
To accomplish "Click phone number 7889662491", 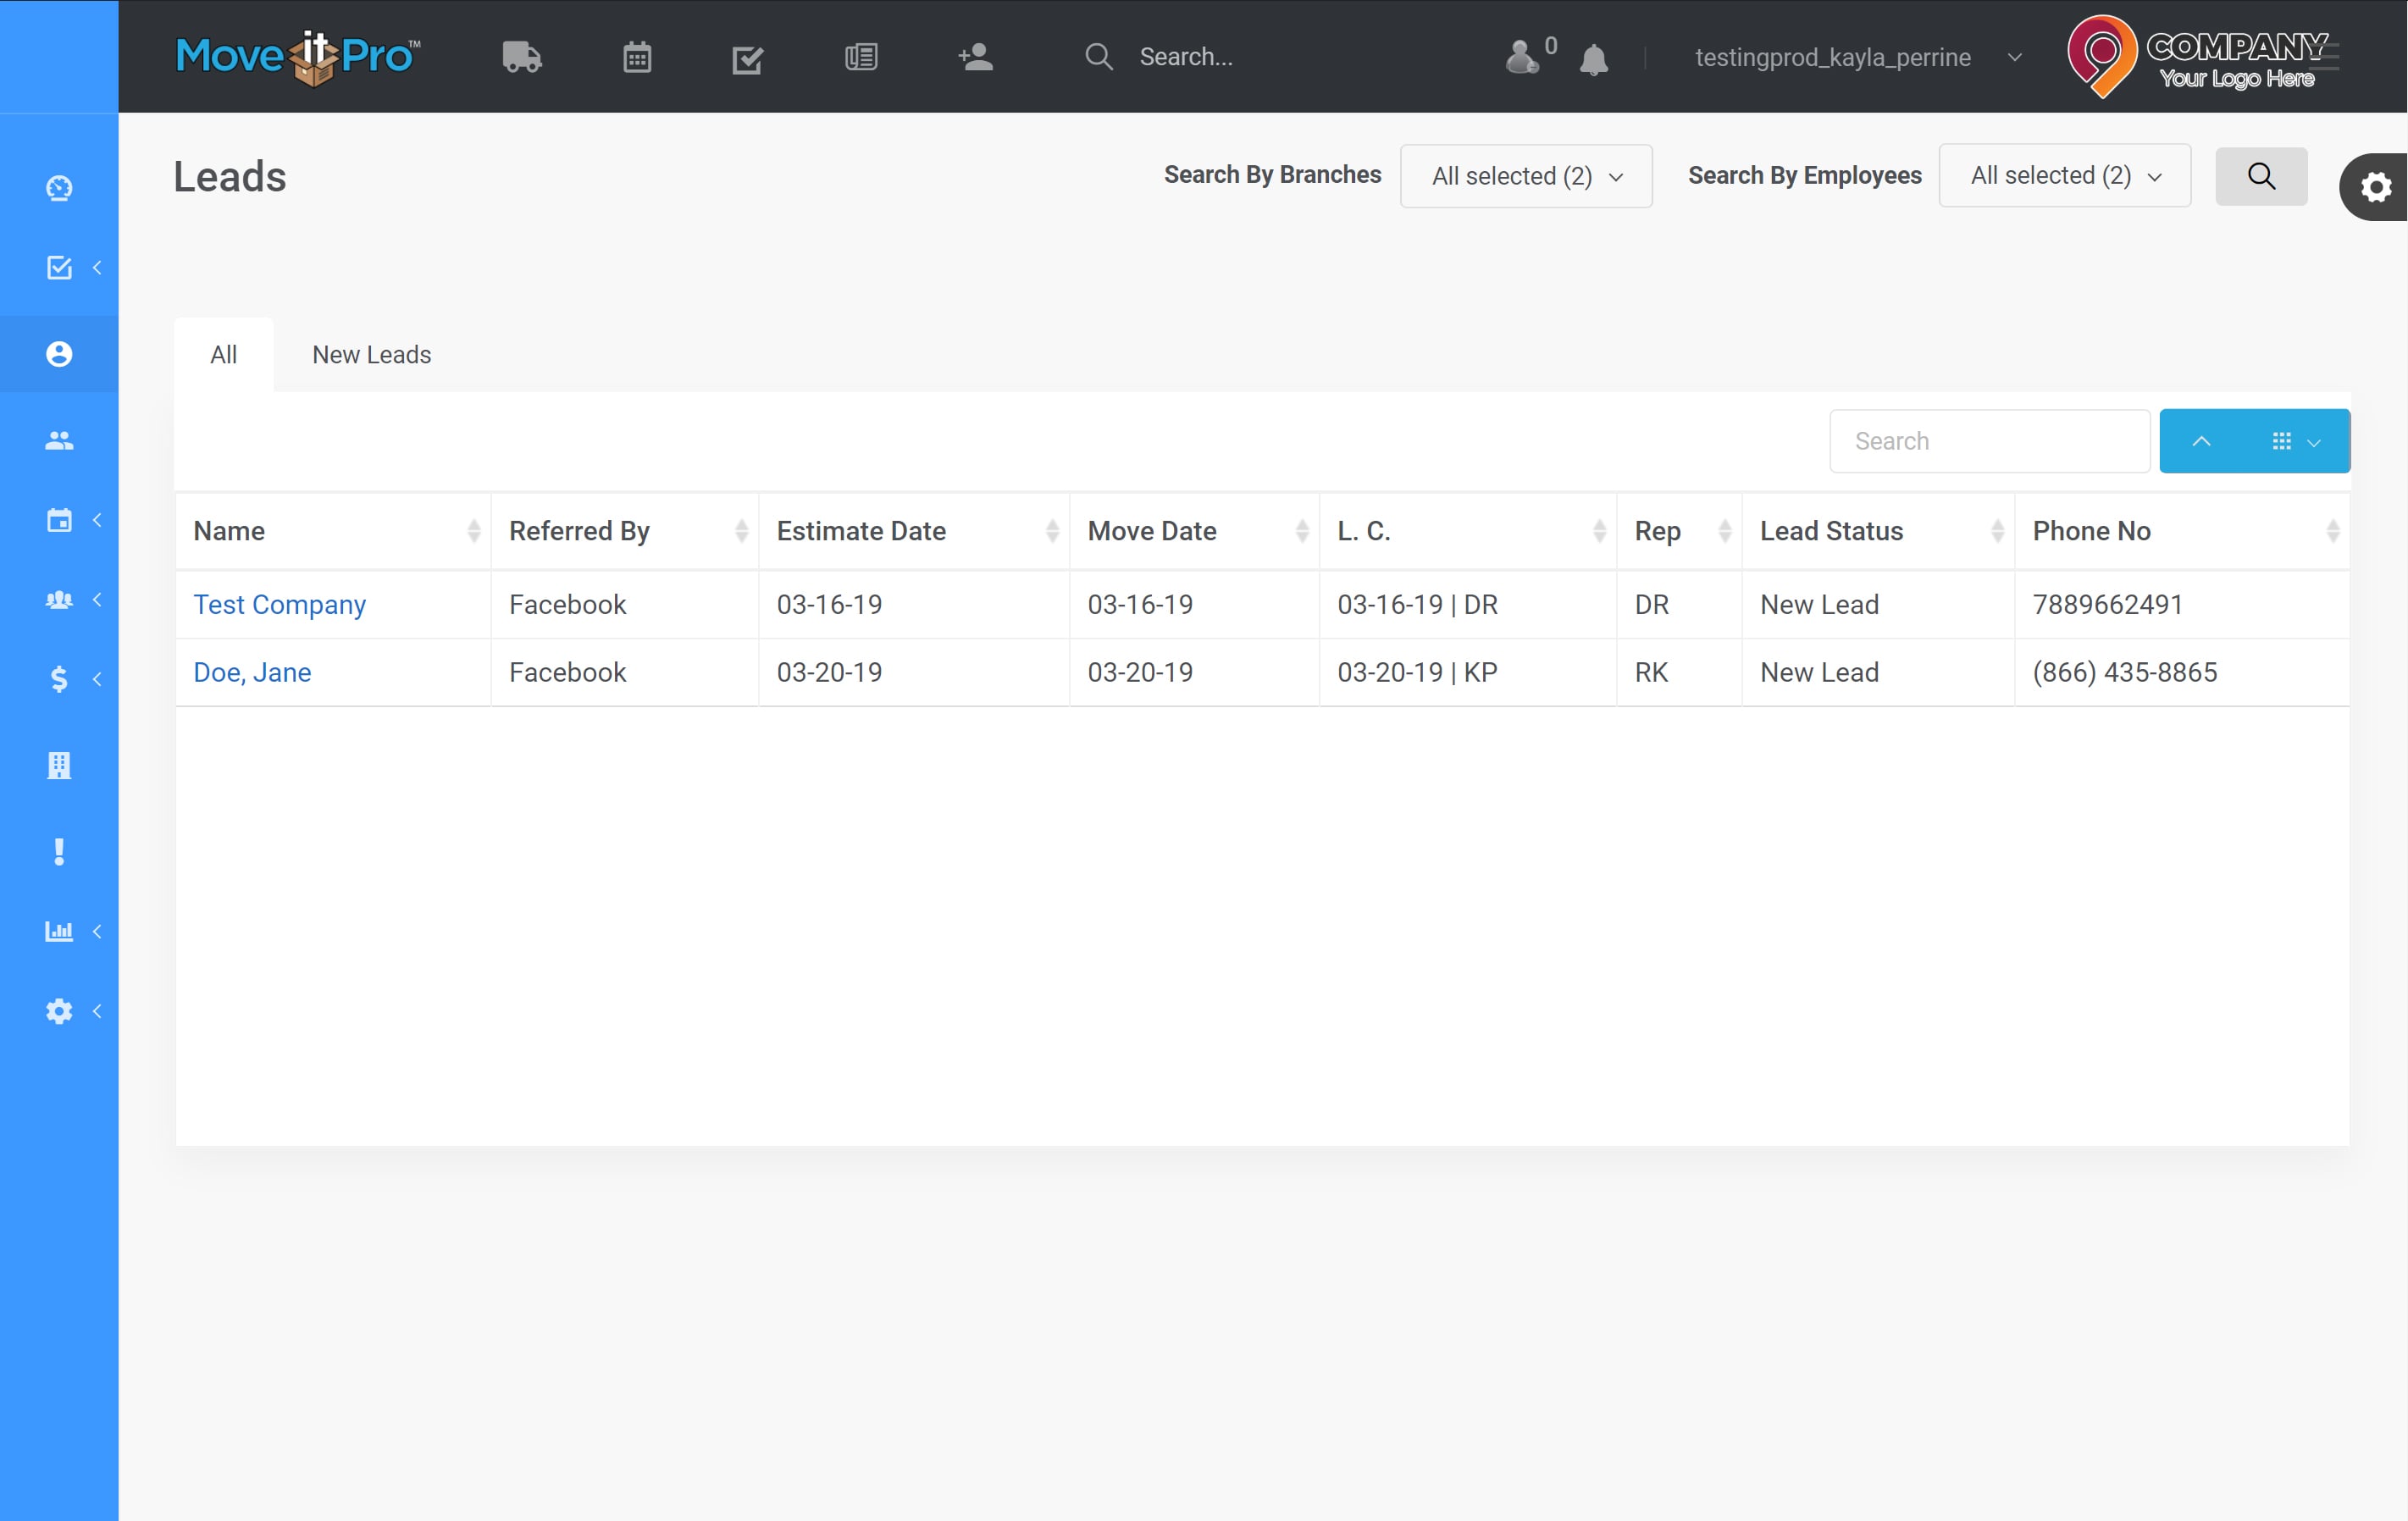I will (x=2107, y=604).
